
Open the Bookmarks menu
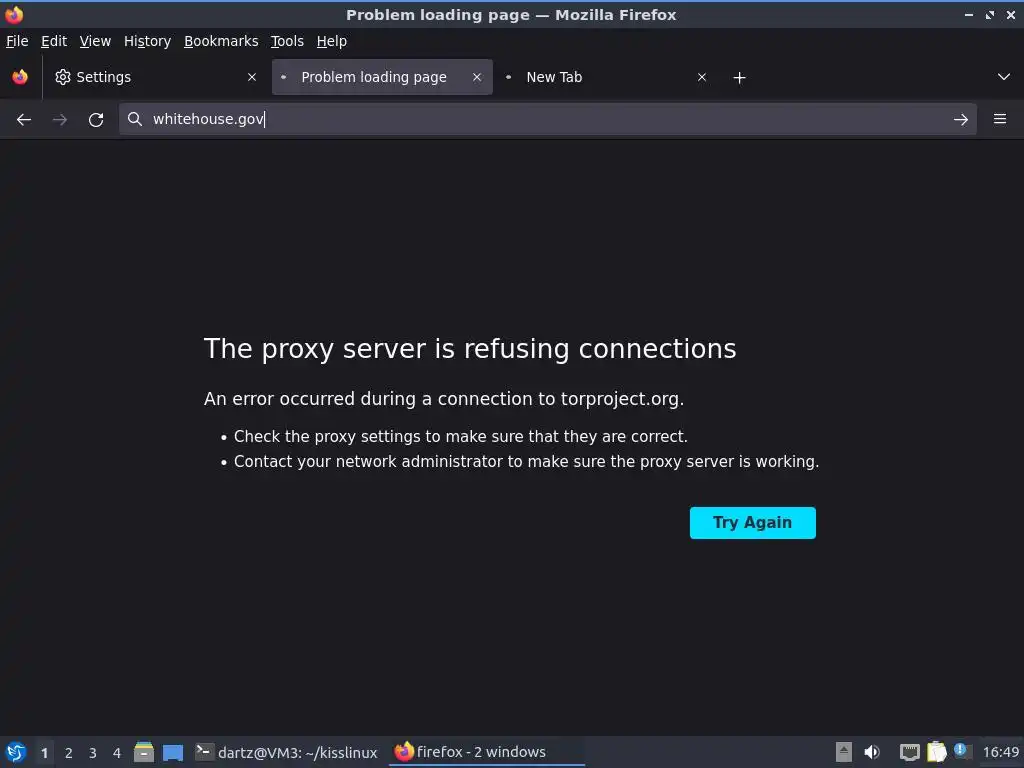(x=221, y=41)
